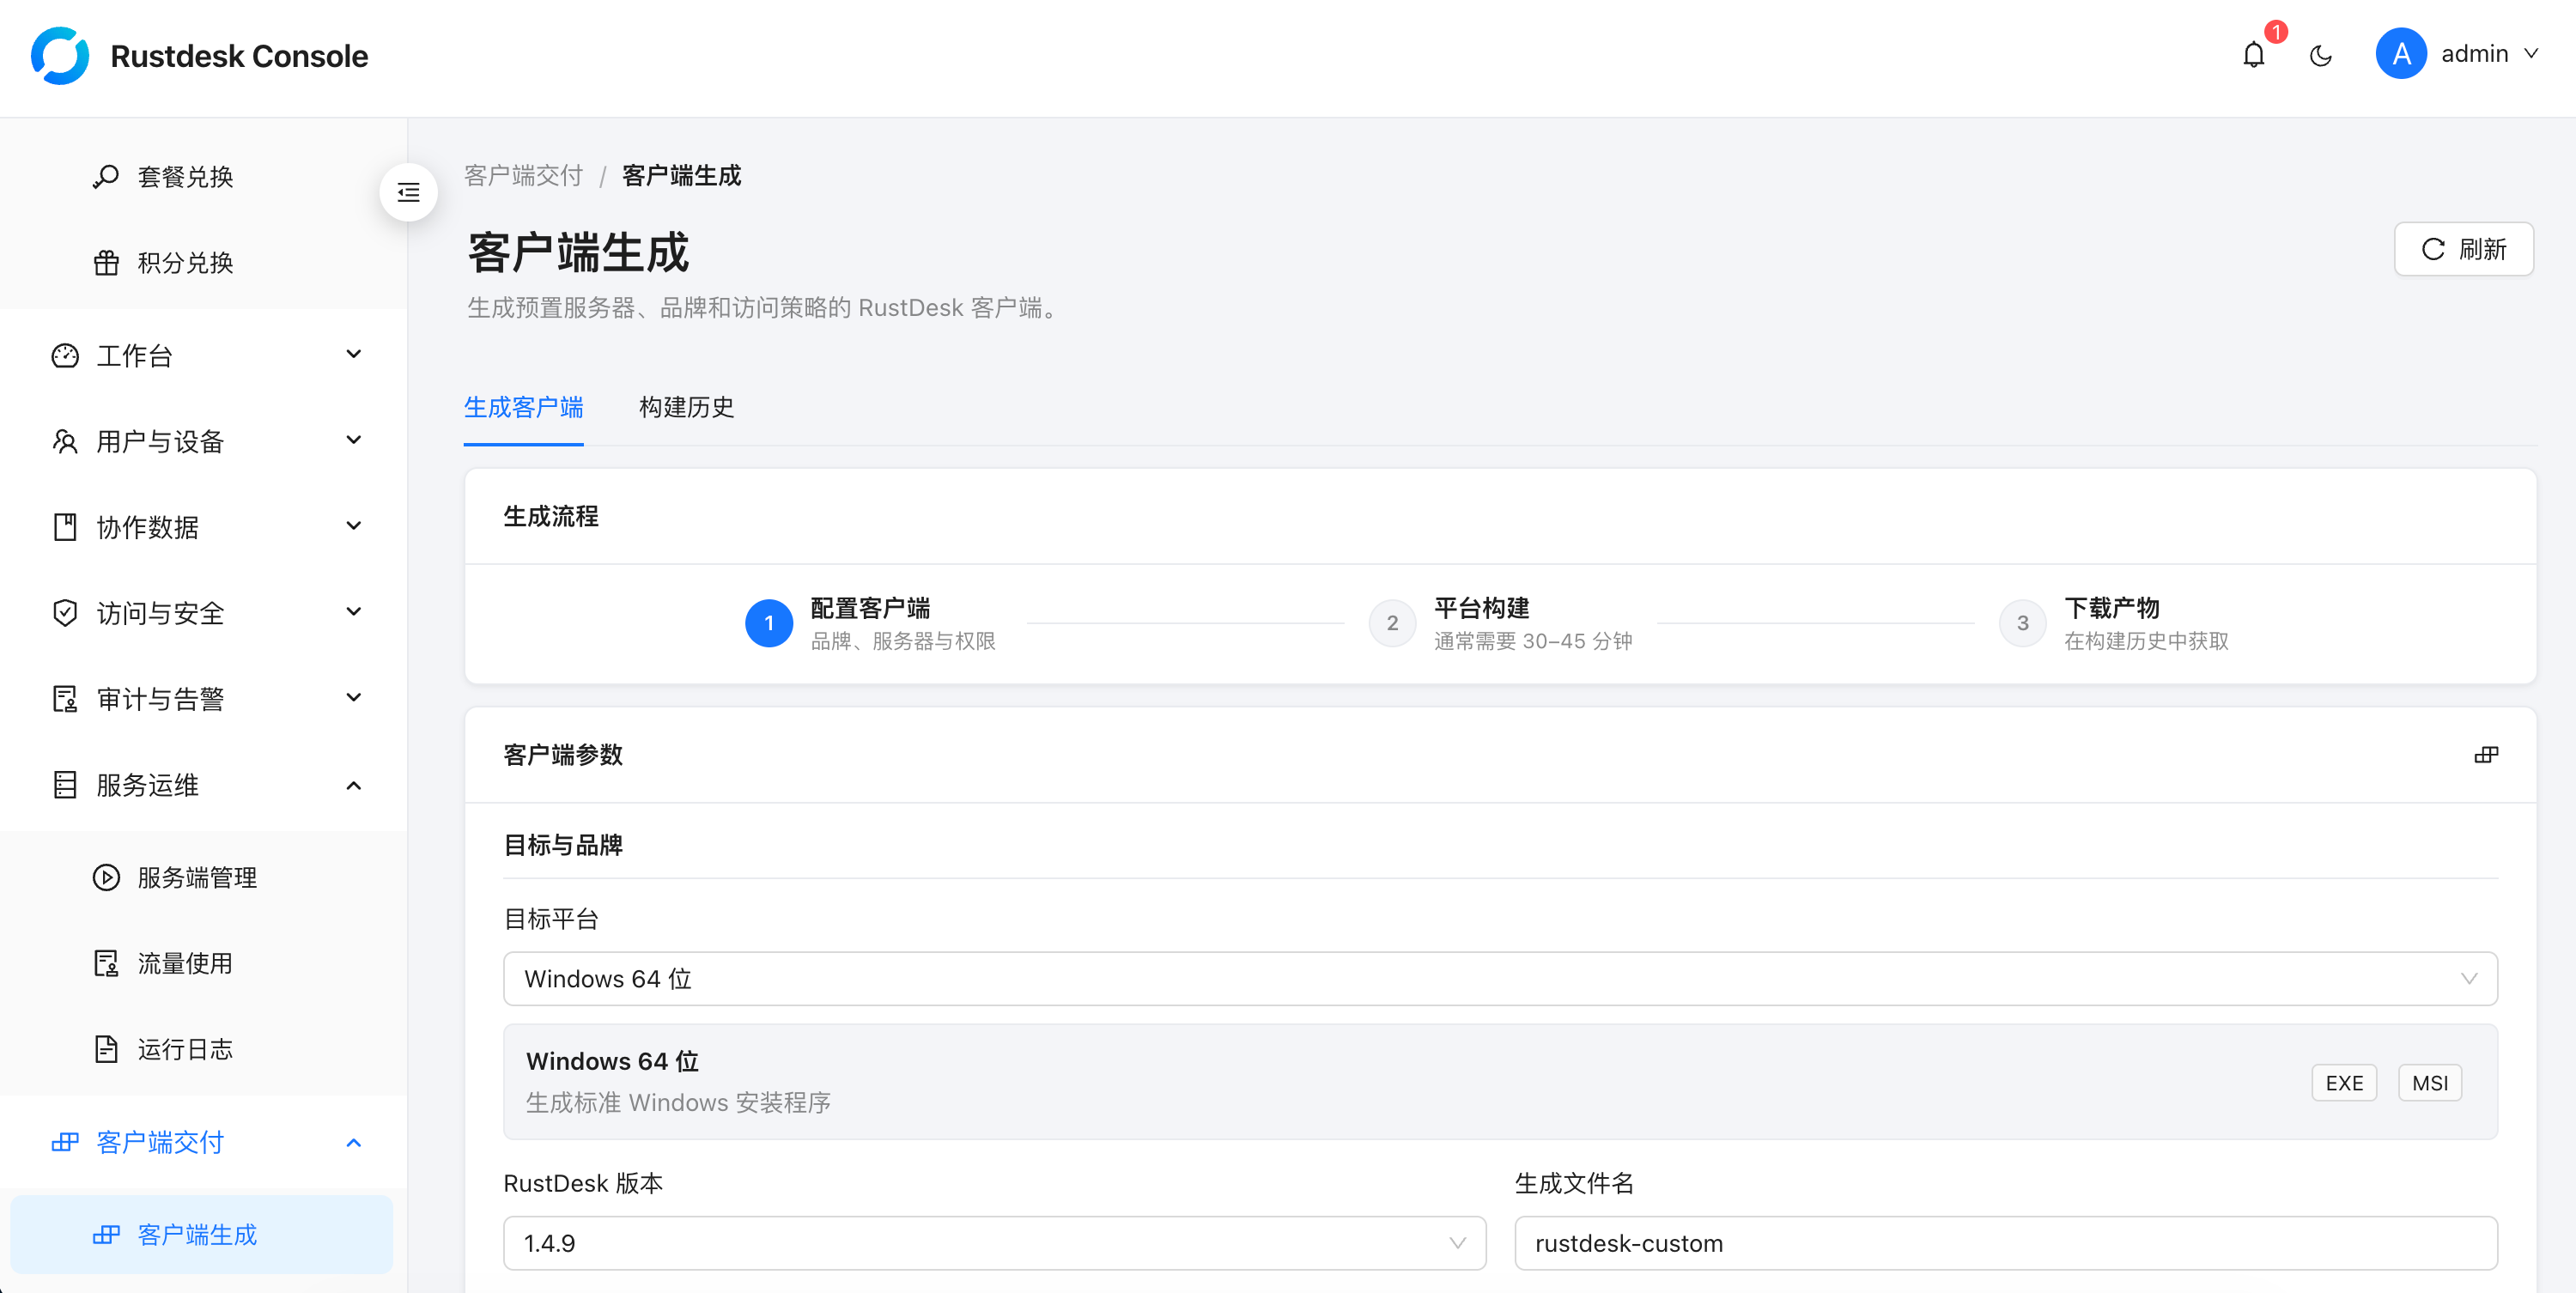This screenshot has height=1293, width=2576.
Task: Open the notifications bell
Action: coord(2253,55)
